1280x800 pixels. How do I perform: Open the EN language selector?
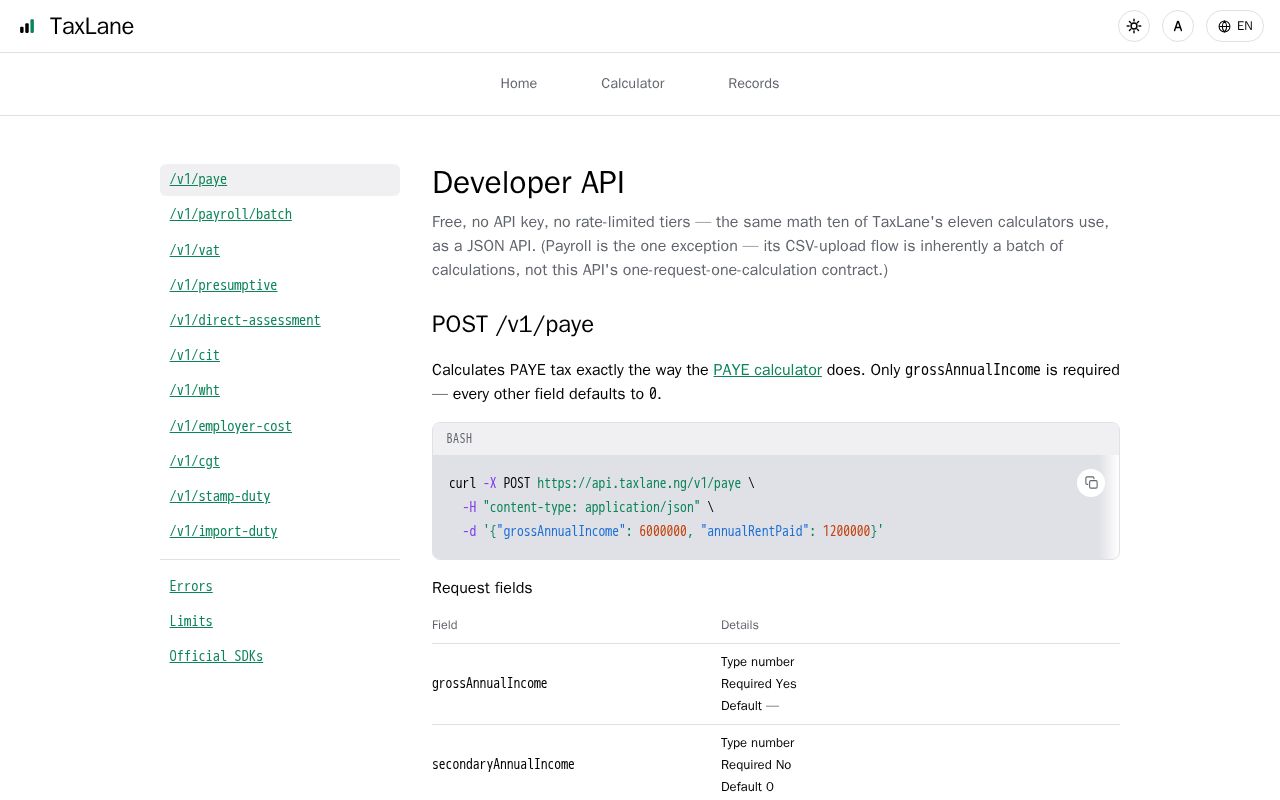pos(1235,26)
